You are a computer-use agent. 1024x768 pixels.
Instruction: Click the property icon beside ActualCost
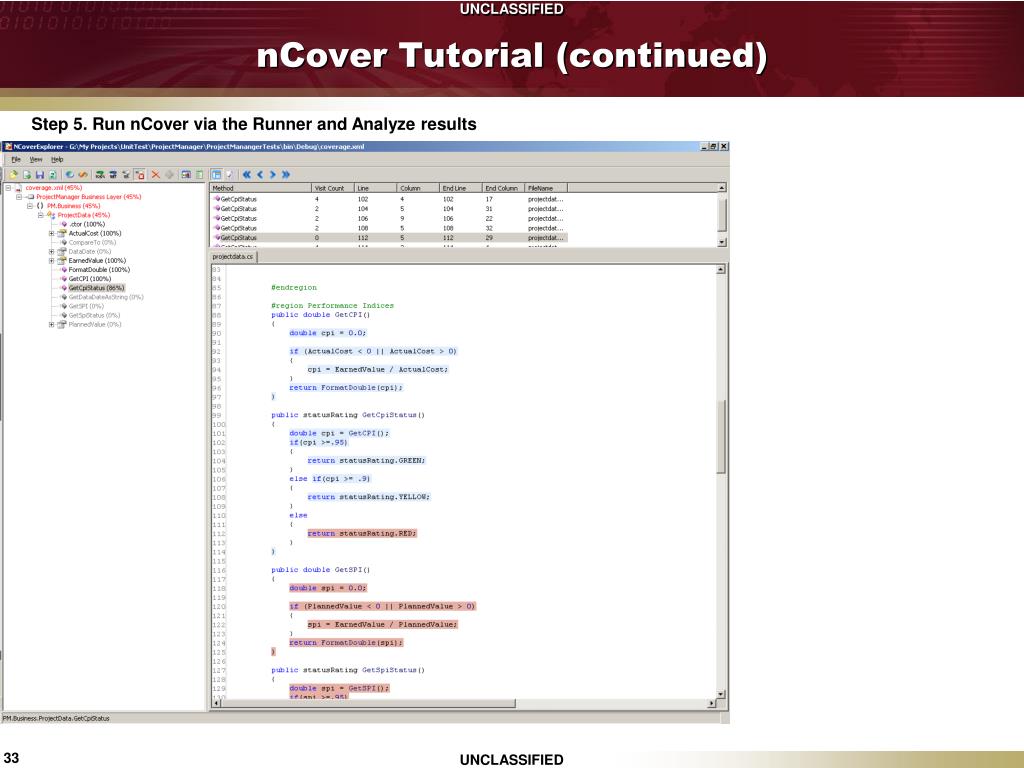coord(61,233)
